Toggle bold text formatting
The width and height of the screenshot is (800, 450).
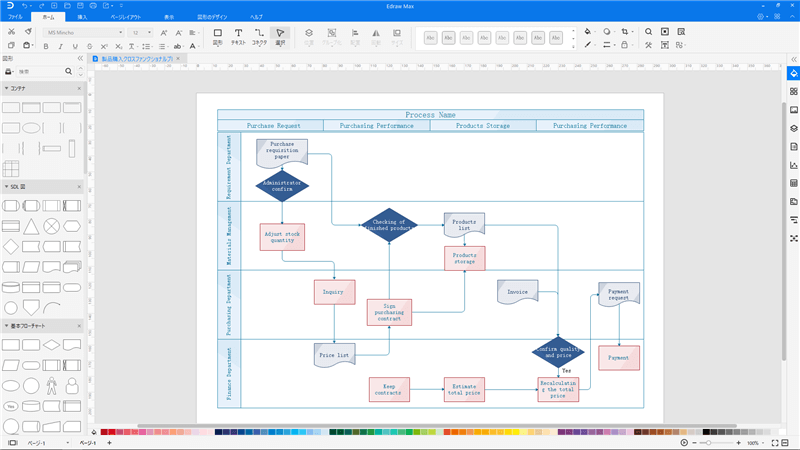coord(46,46)
